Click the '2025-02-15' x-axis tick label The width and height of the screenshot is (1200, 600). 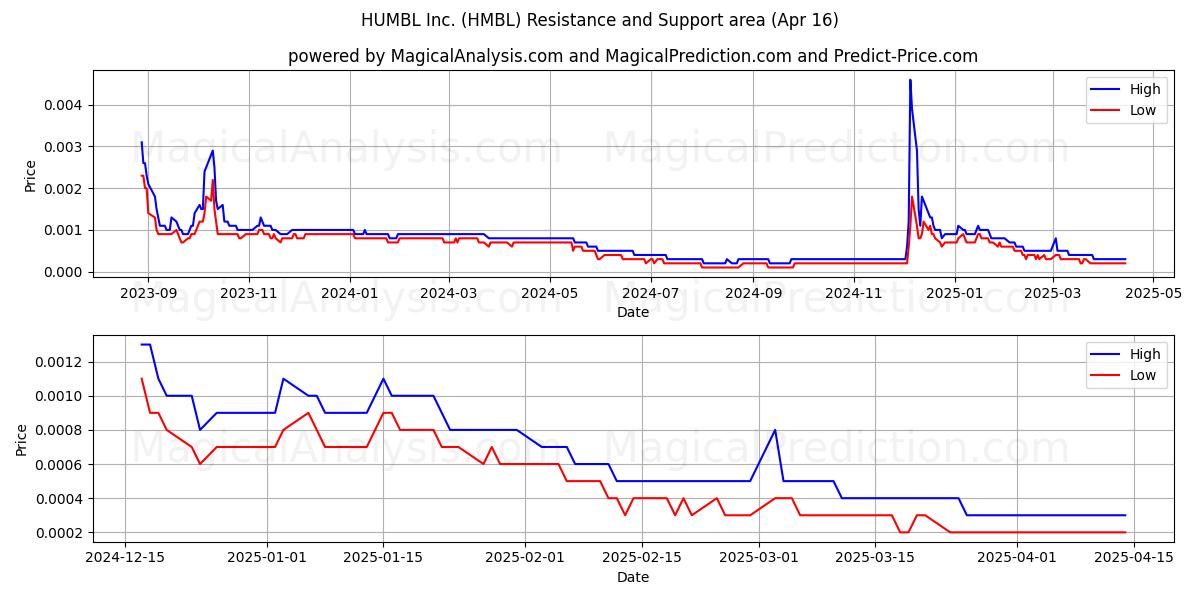coord(641,558)
